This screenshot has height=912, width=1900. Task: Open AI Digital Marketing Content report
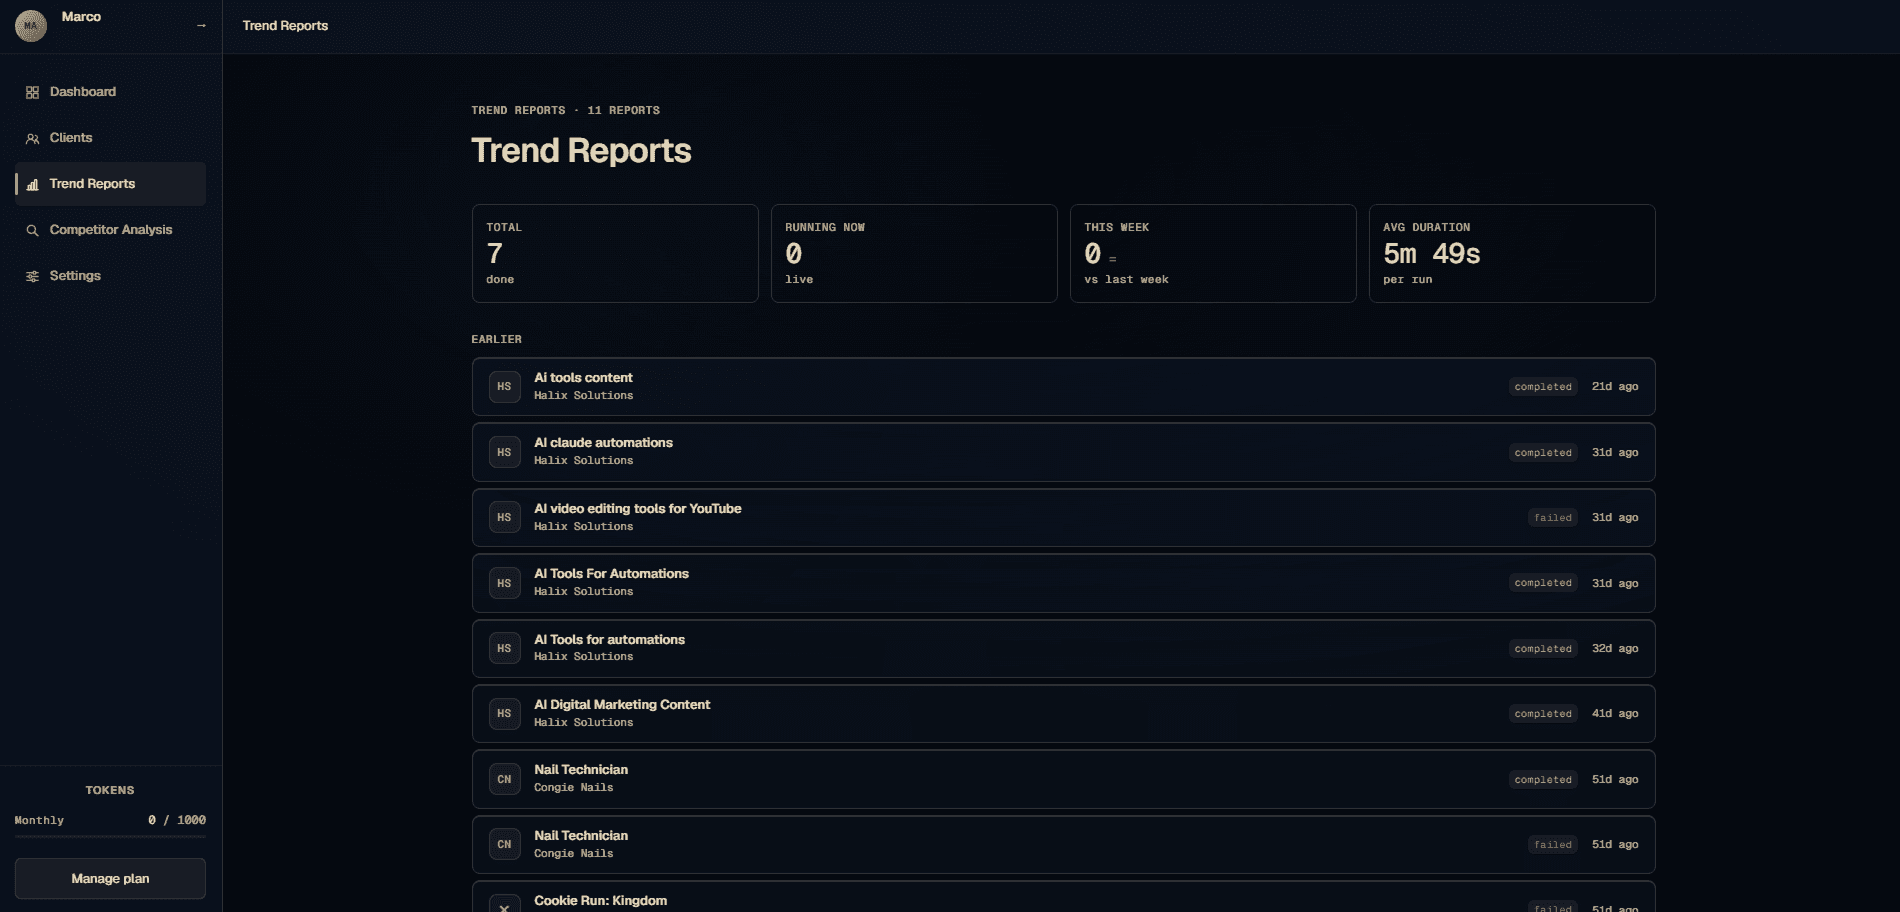pos(1063,714)
